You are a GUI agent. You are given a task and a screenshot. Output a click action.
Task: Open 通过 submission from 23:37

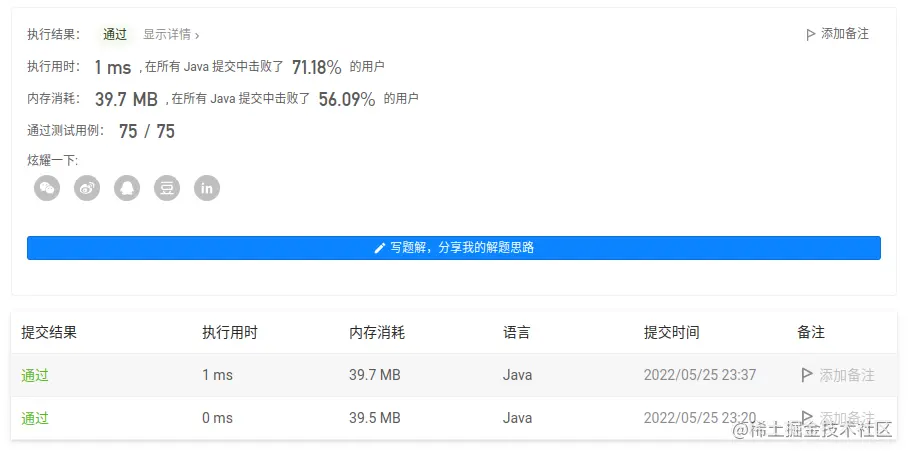pyautogui.click(x=35, y=375)
